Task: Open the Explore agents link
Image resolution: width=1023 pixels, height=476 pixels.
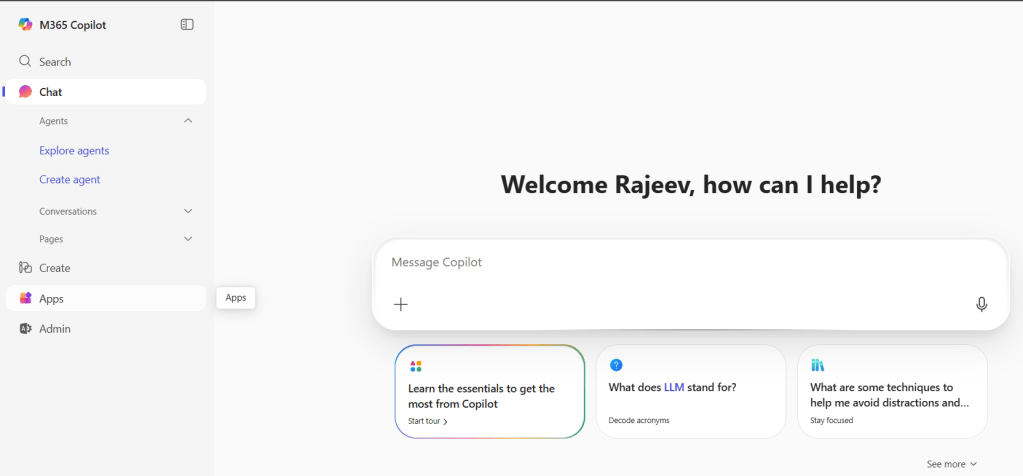Action: [74, 151]
